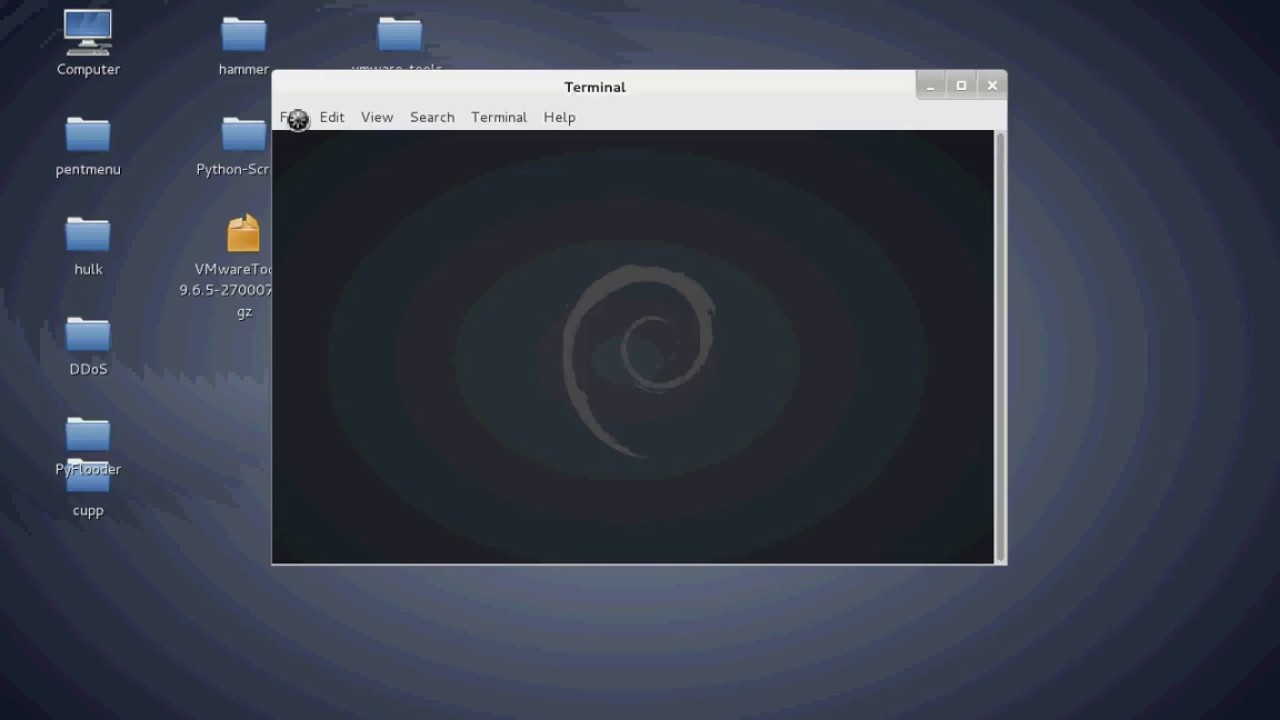Maximize the Terminal window

[x=962, y=86]
